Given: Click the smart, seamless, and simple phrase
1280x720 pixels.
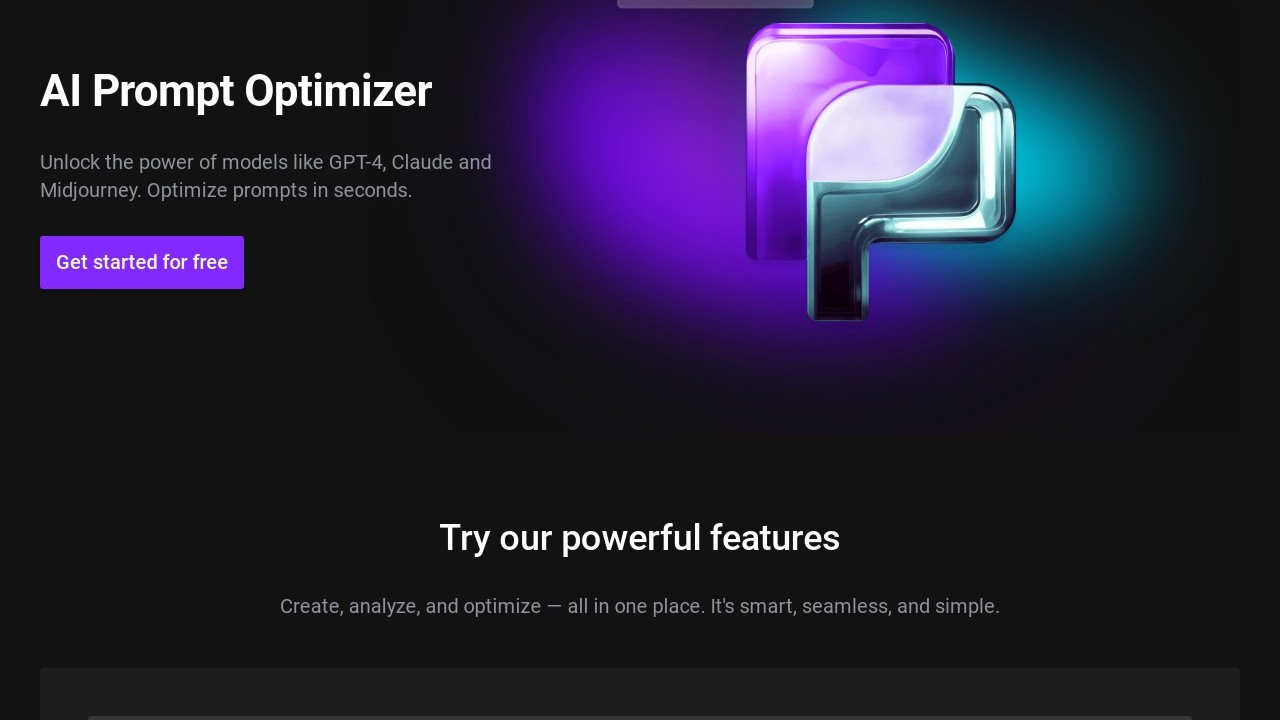Looking at the screenshot, I should 868,606.
